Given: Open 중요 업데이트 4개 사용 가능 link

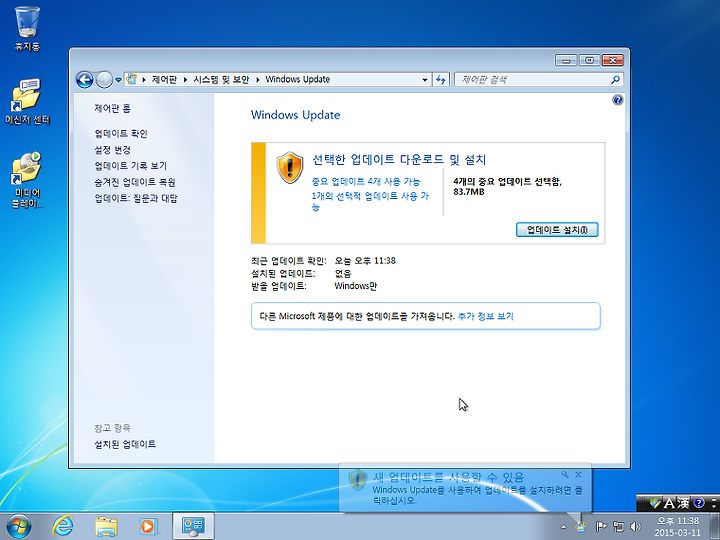Looking at the screenshot, I should pyautogui.click(x=366, y=182).
